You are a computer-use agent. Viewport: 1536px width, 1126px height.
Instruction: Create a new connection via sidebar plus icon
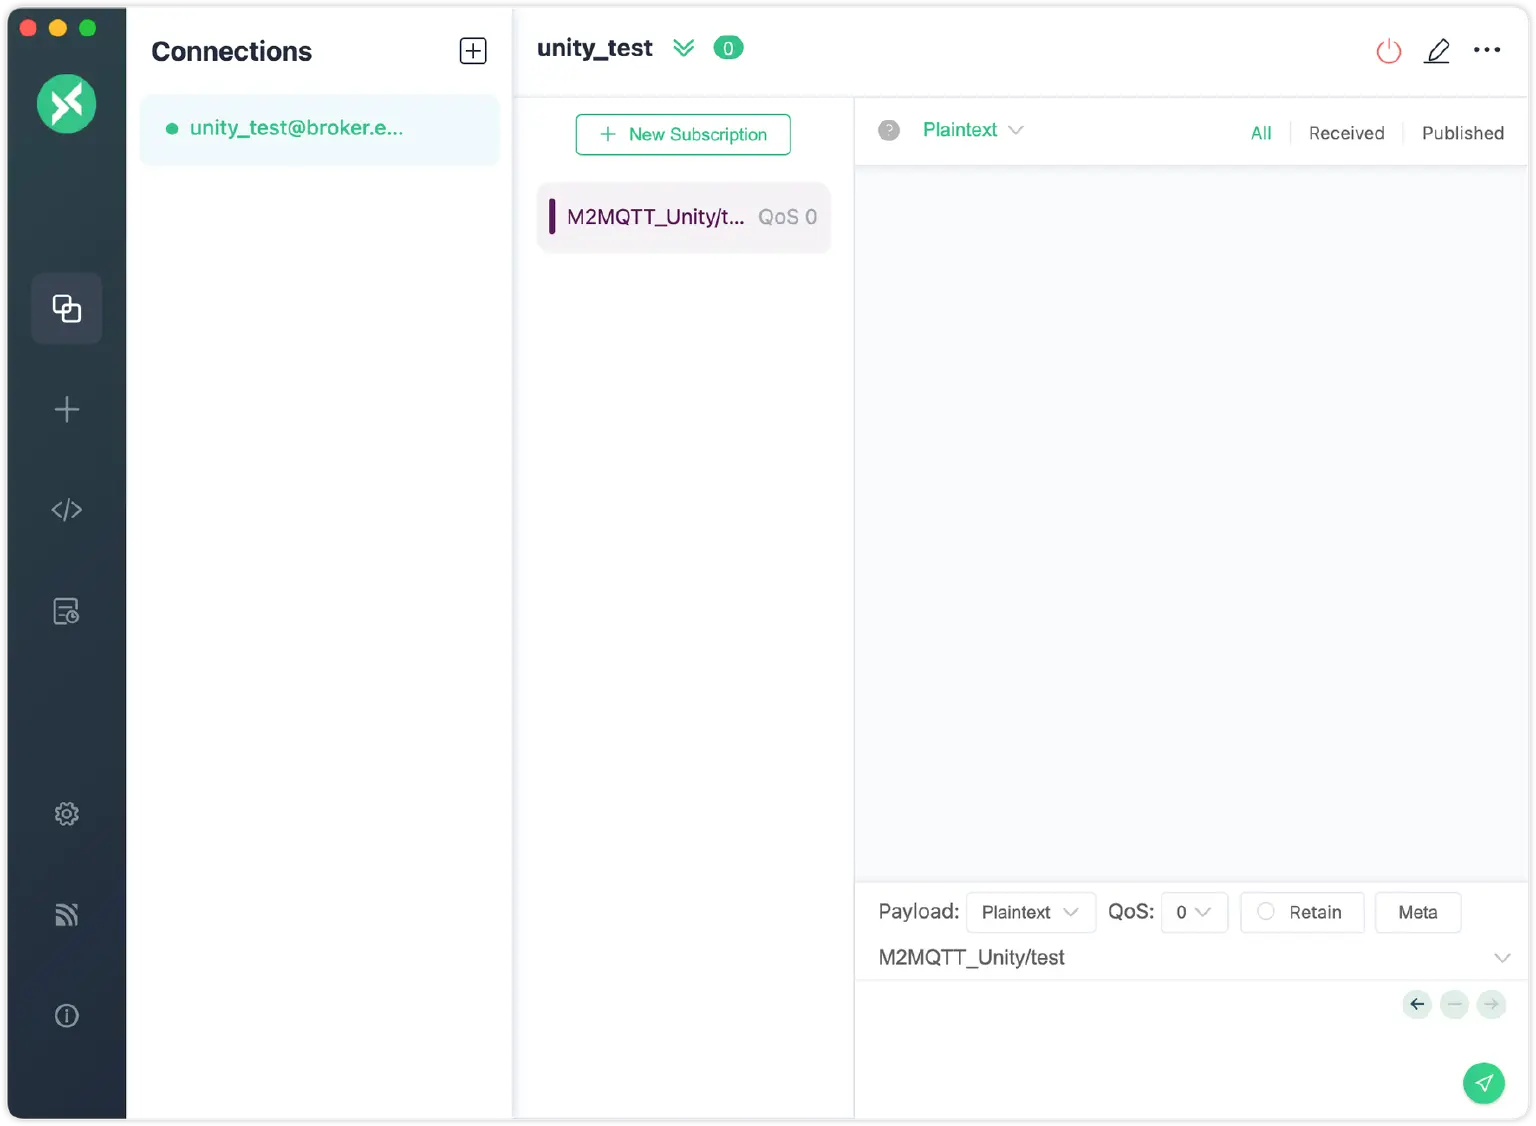click(66, 409)
